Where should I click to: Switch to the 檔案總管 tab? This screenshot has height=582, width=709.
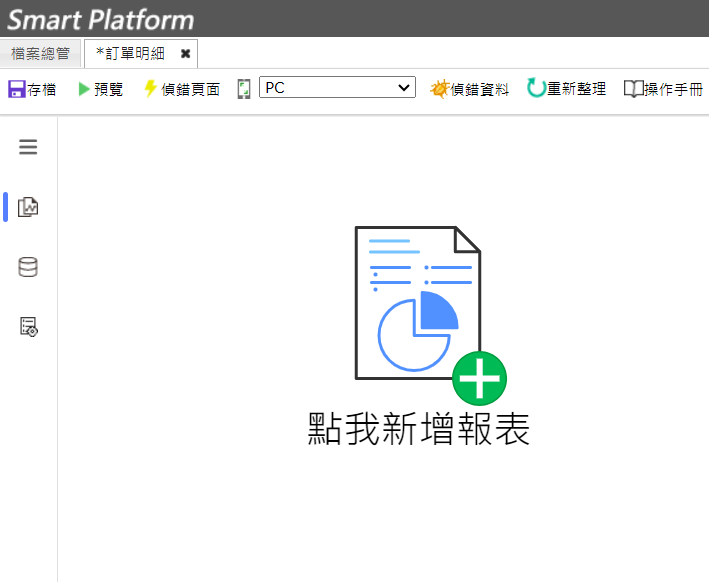(x=40, y=53)
